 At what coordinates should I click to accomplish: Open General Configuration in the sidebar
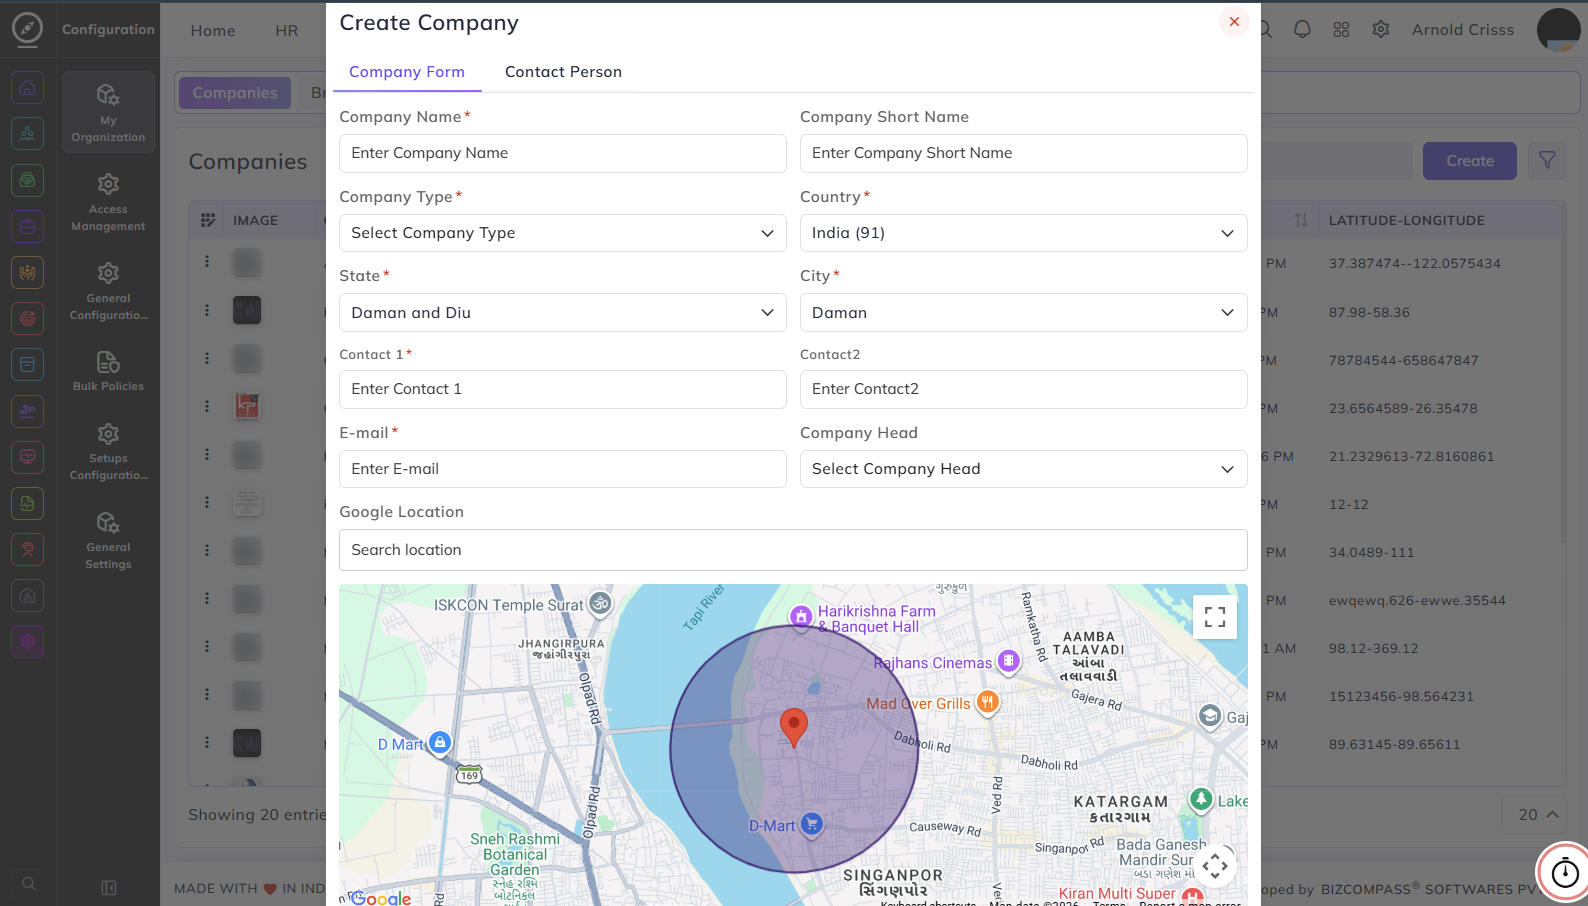[108, 291]
